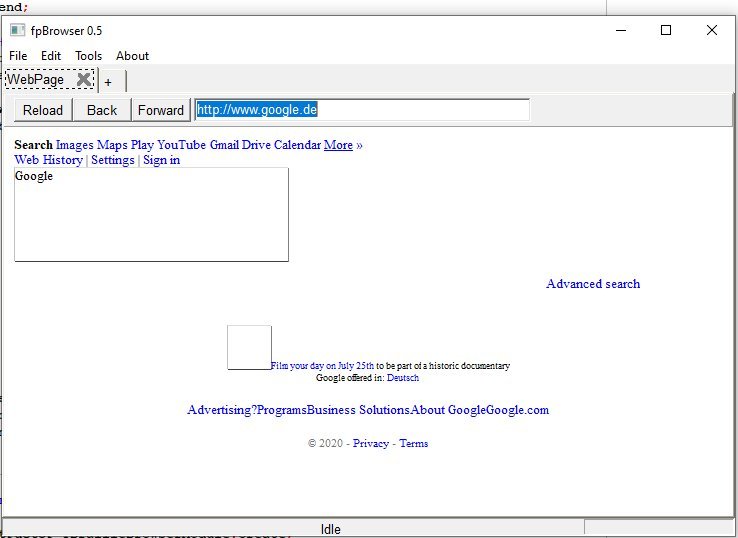Open the Images link
Viewport: 738px width, 538px height.
point(74,145)
